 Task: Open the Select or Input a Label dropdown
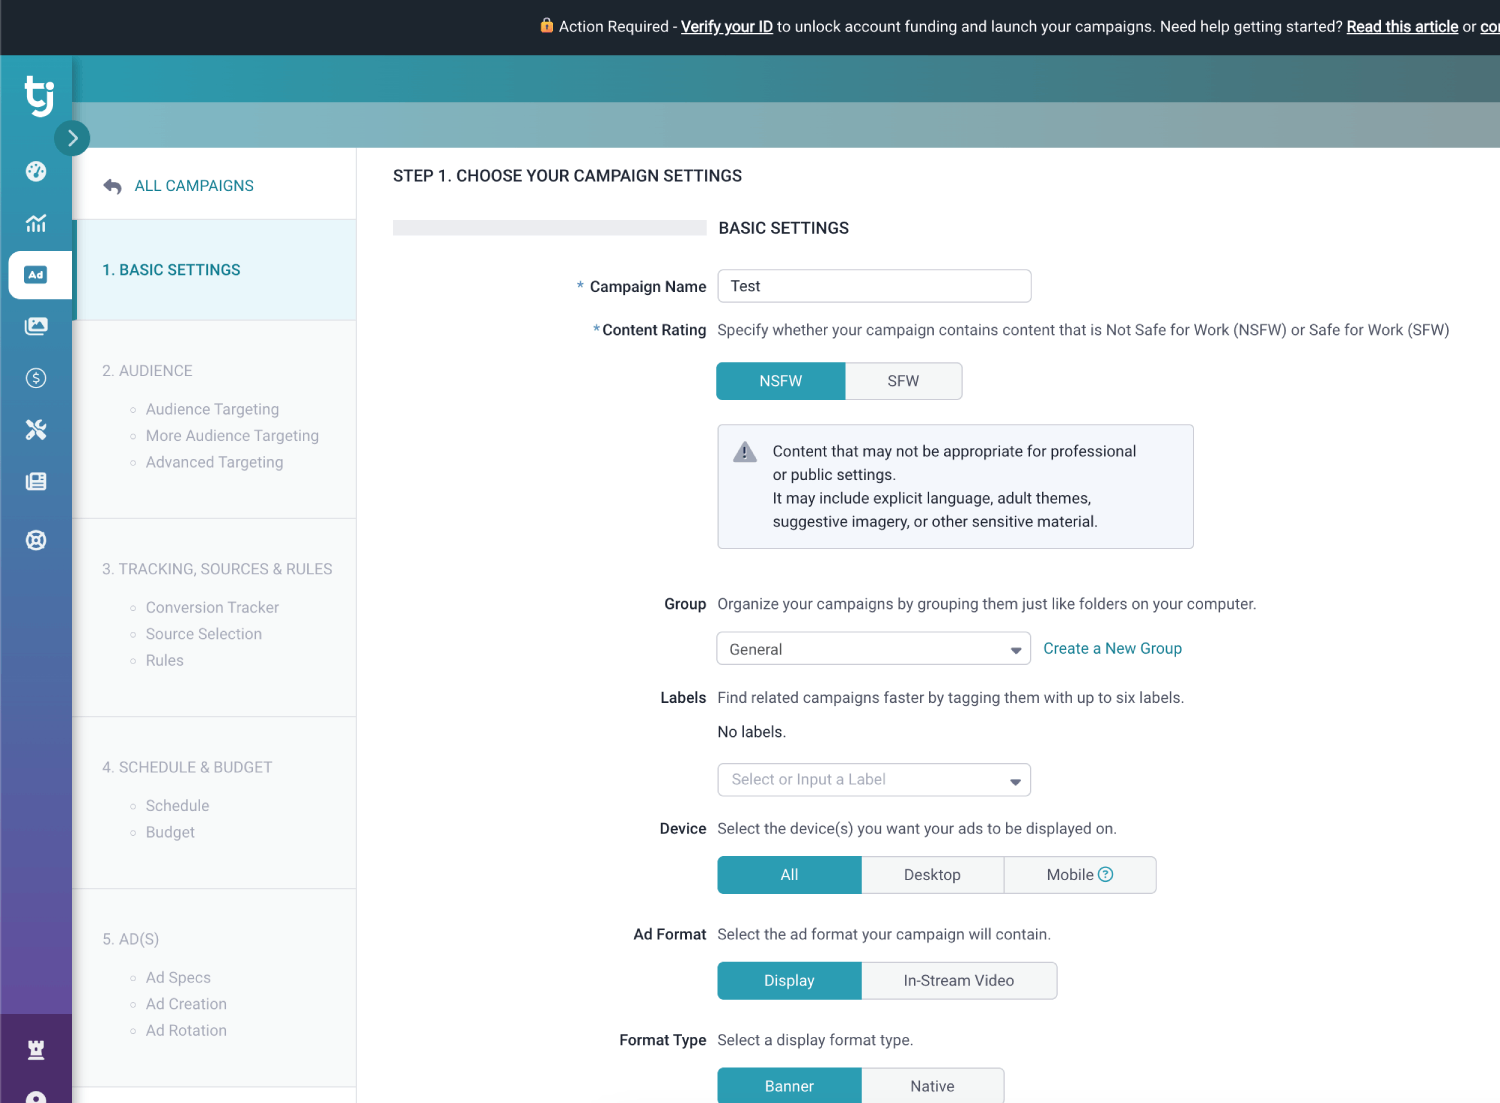874,780
